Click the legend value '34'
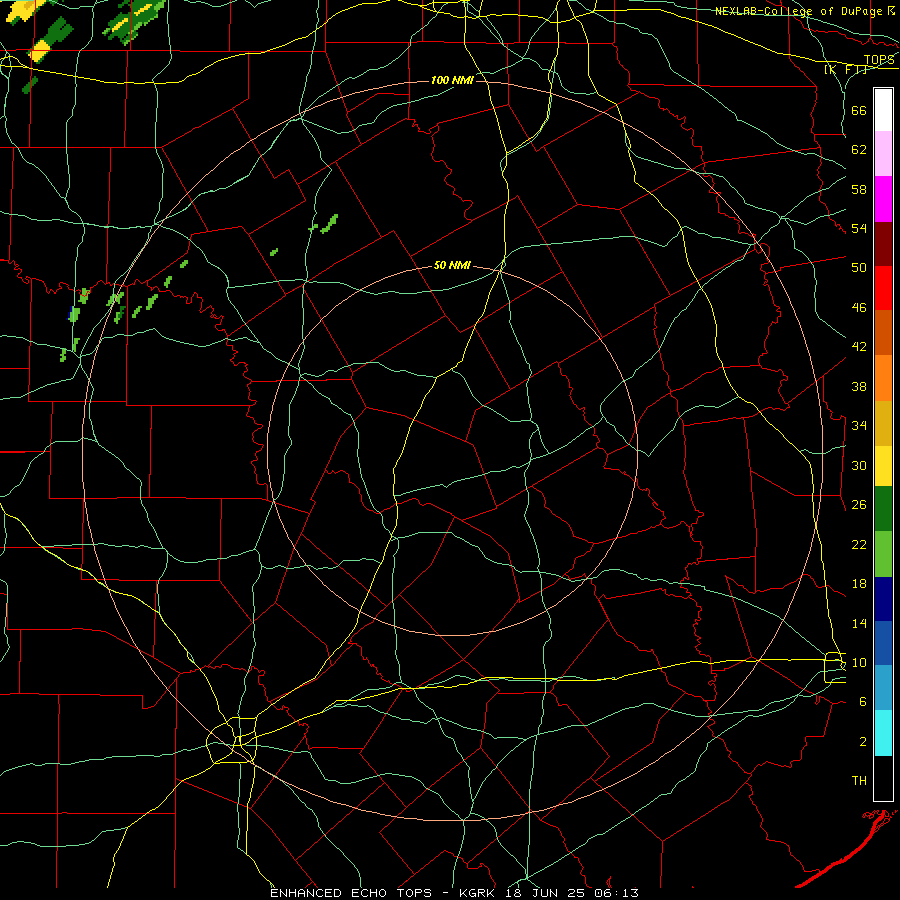This screenshot has height=900, width=900. click(859, 425)
